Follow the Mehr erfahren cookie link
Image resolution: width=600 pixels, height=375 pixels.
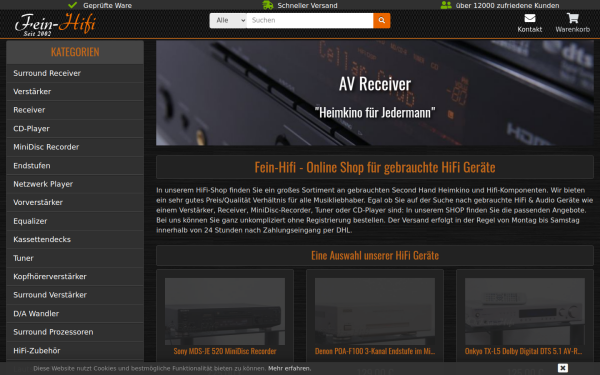point(289,368)
